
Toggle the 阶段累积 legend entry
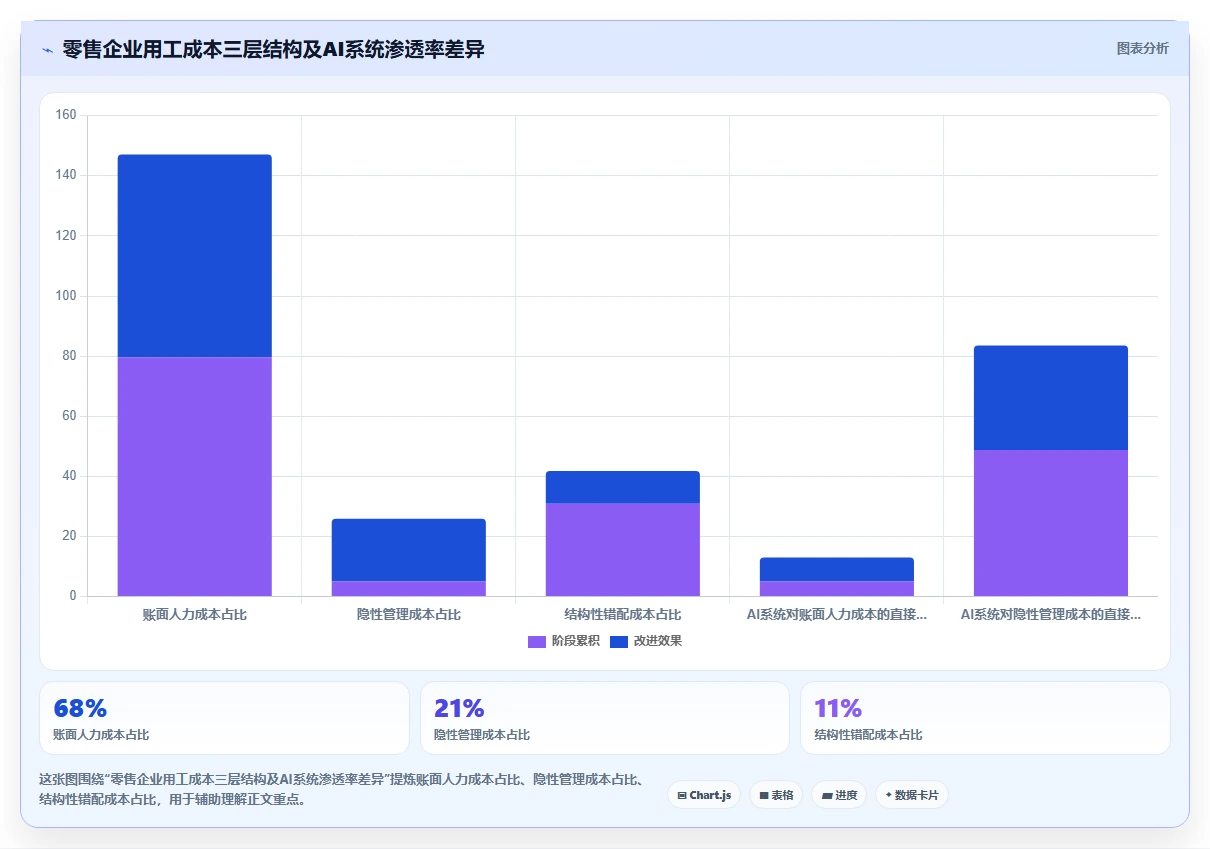point(564,641)
